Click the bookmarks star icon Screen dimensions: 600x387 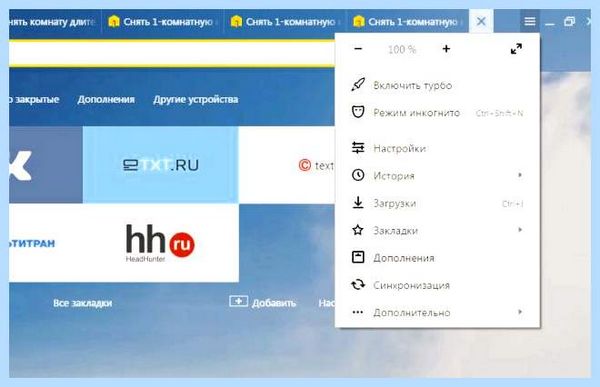358,230
